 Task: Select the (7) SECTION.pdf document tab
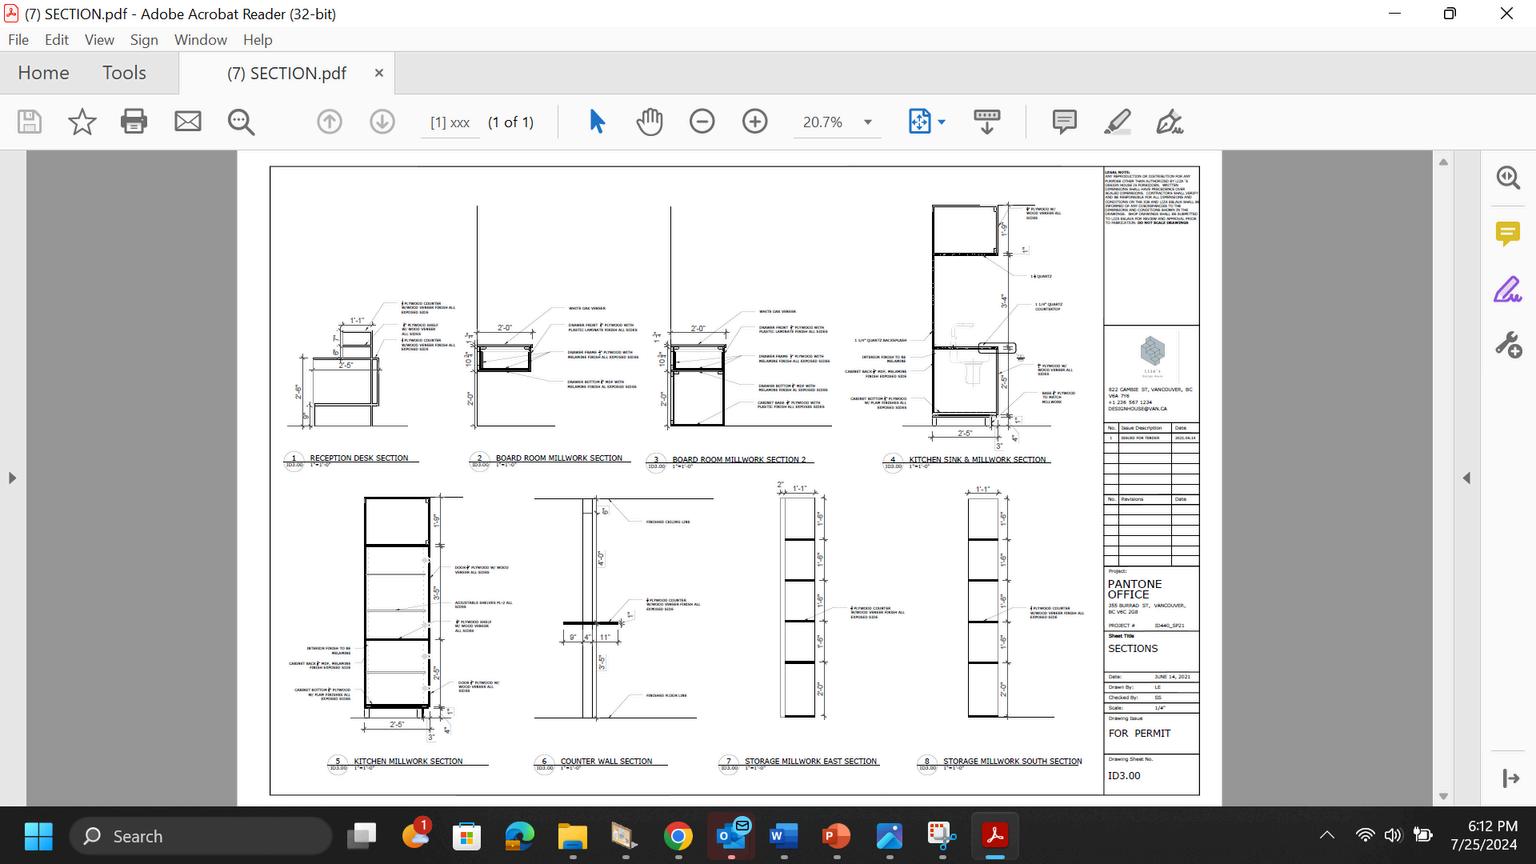(286, 73)
